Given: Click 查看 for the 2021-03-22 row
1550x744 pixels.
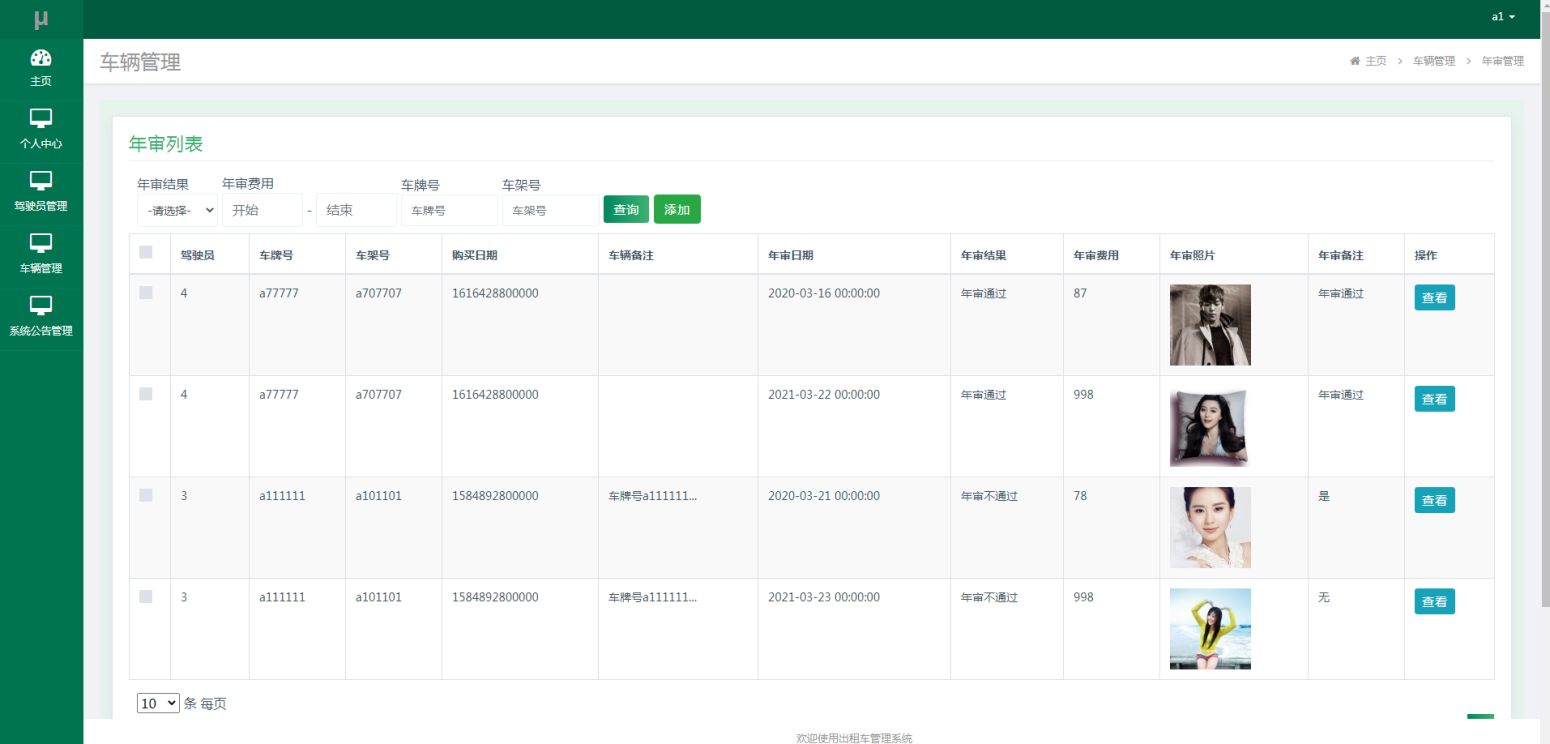Looking at the screenshot, I should tap(1434, 399).
